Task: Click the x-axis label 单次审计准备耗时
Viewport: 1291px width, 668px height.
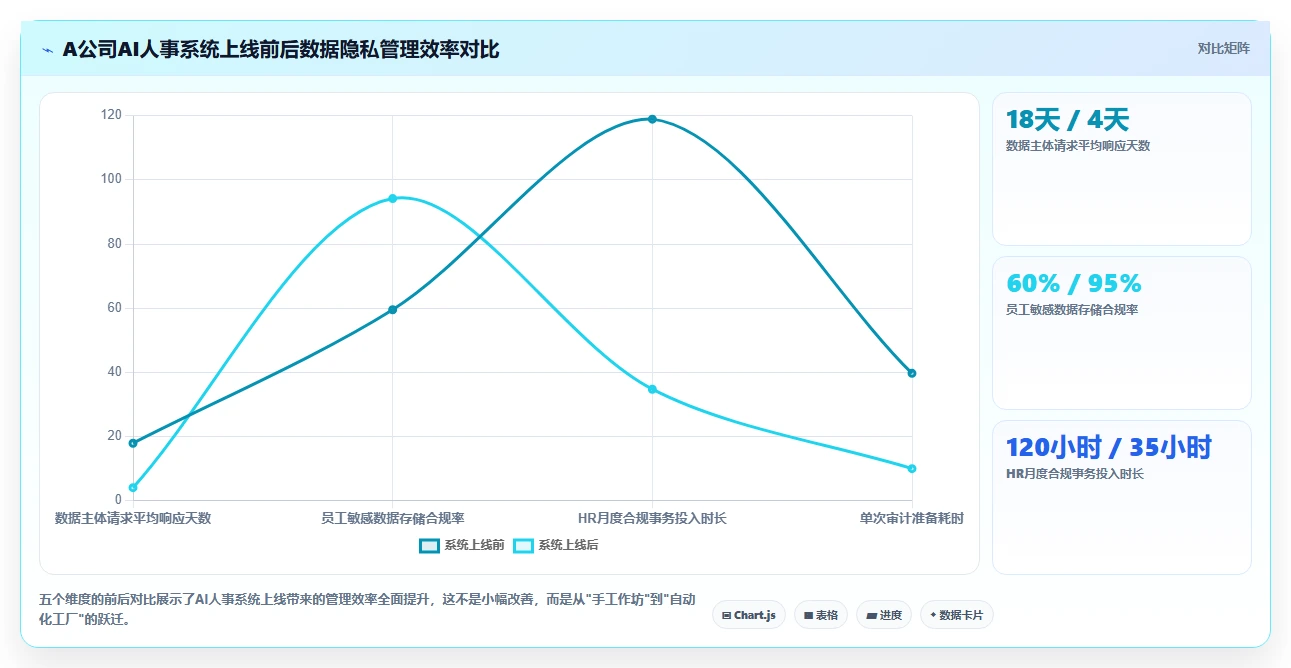Action: [911, 518]
